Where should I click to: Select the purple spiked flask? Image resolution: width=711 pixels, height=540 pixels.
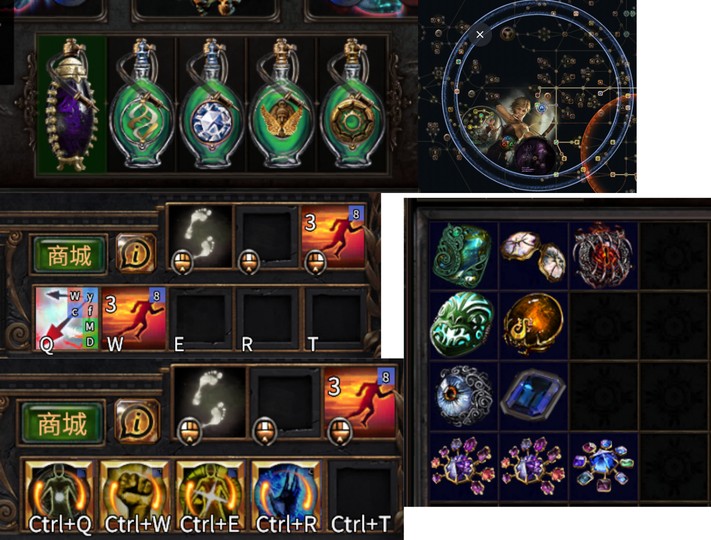pyautogui.click(x=72, y=105)
